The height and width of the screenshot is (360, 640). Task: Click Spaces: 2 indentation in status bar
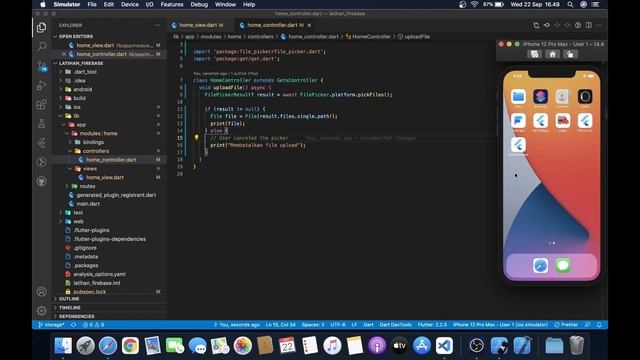313,325
